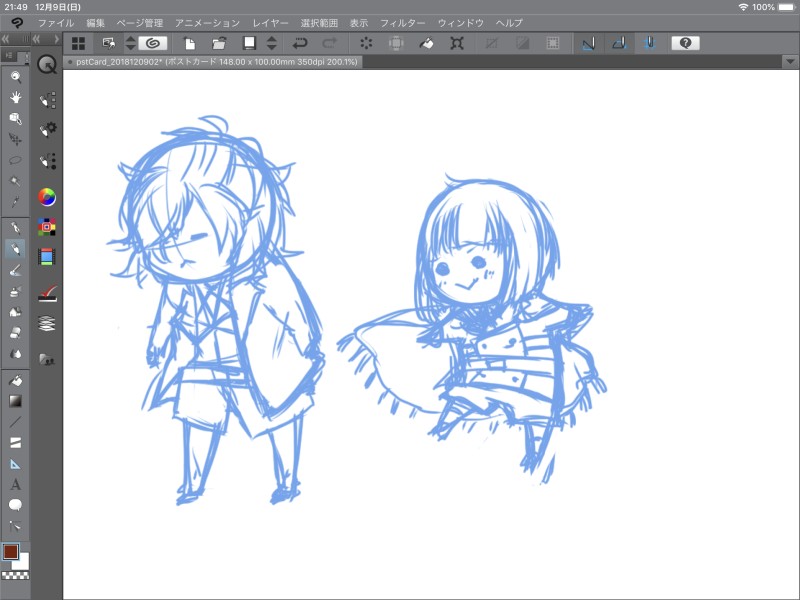This screenshot has height=600, width=800.
Task: Save the document
Action: point(249,43)
